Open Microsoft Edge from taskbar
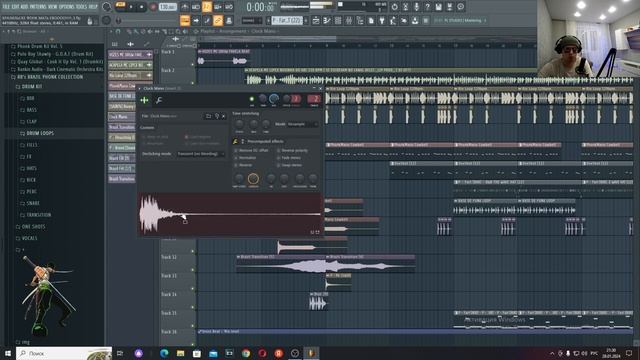This screenshot has width=640, height=360. tap(164, 353)
